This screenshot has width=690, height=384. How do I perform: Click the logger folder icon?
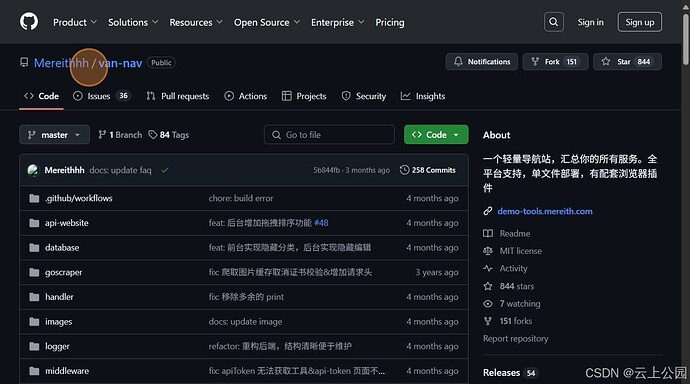click(x=34, y=346)
